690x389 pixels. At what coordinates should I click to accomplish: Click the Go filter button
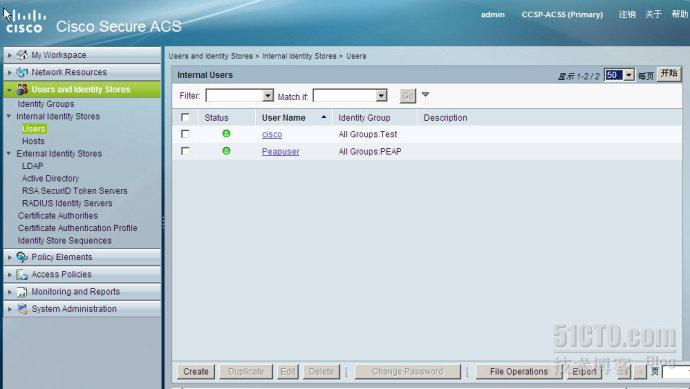[x=407, y=95]
